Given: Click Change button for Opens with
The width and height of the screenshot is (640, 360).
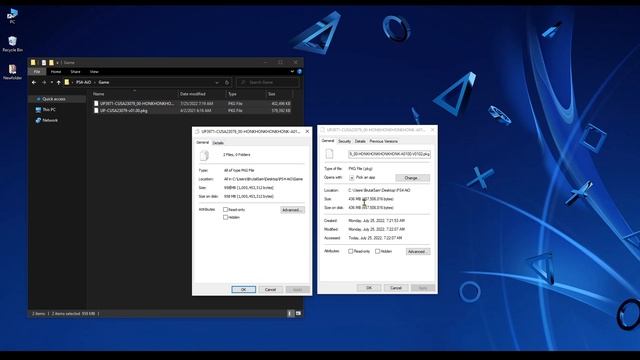Looking at the screenshot, I should [x=412, y=178].
